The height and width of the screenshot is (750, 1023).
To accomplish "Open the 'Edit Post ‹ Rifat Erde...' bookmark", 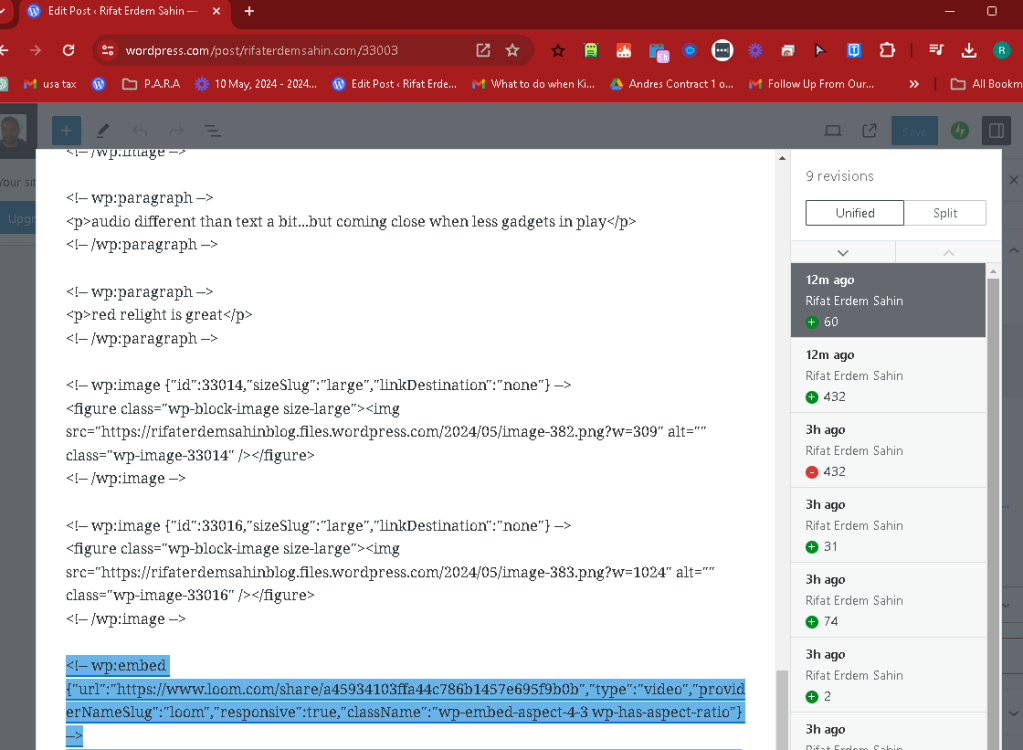I will point(394,83).
